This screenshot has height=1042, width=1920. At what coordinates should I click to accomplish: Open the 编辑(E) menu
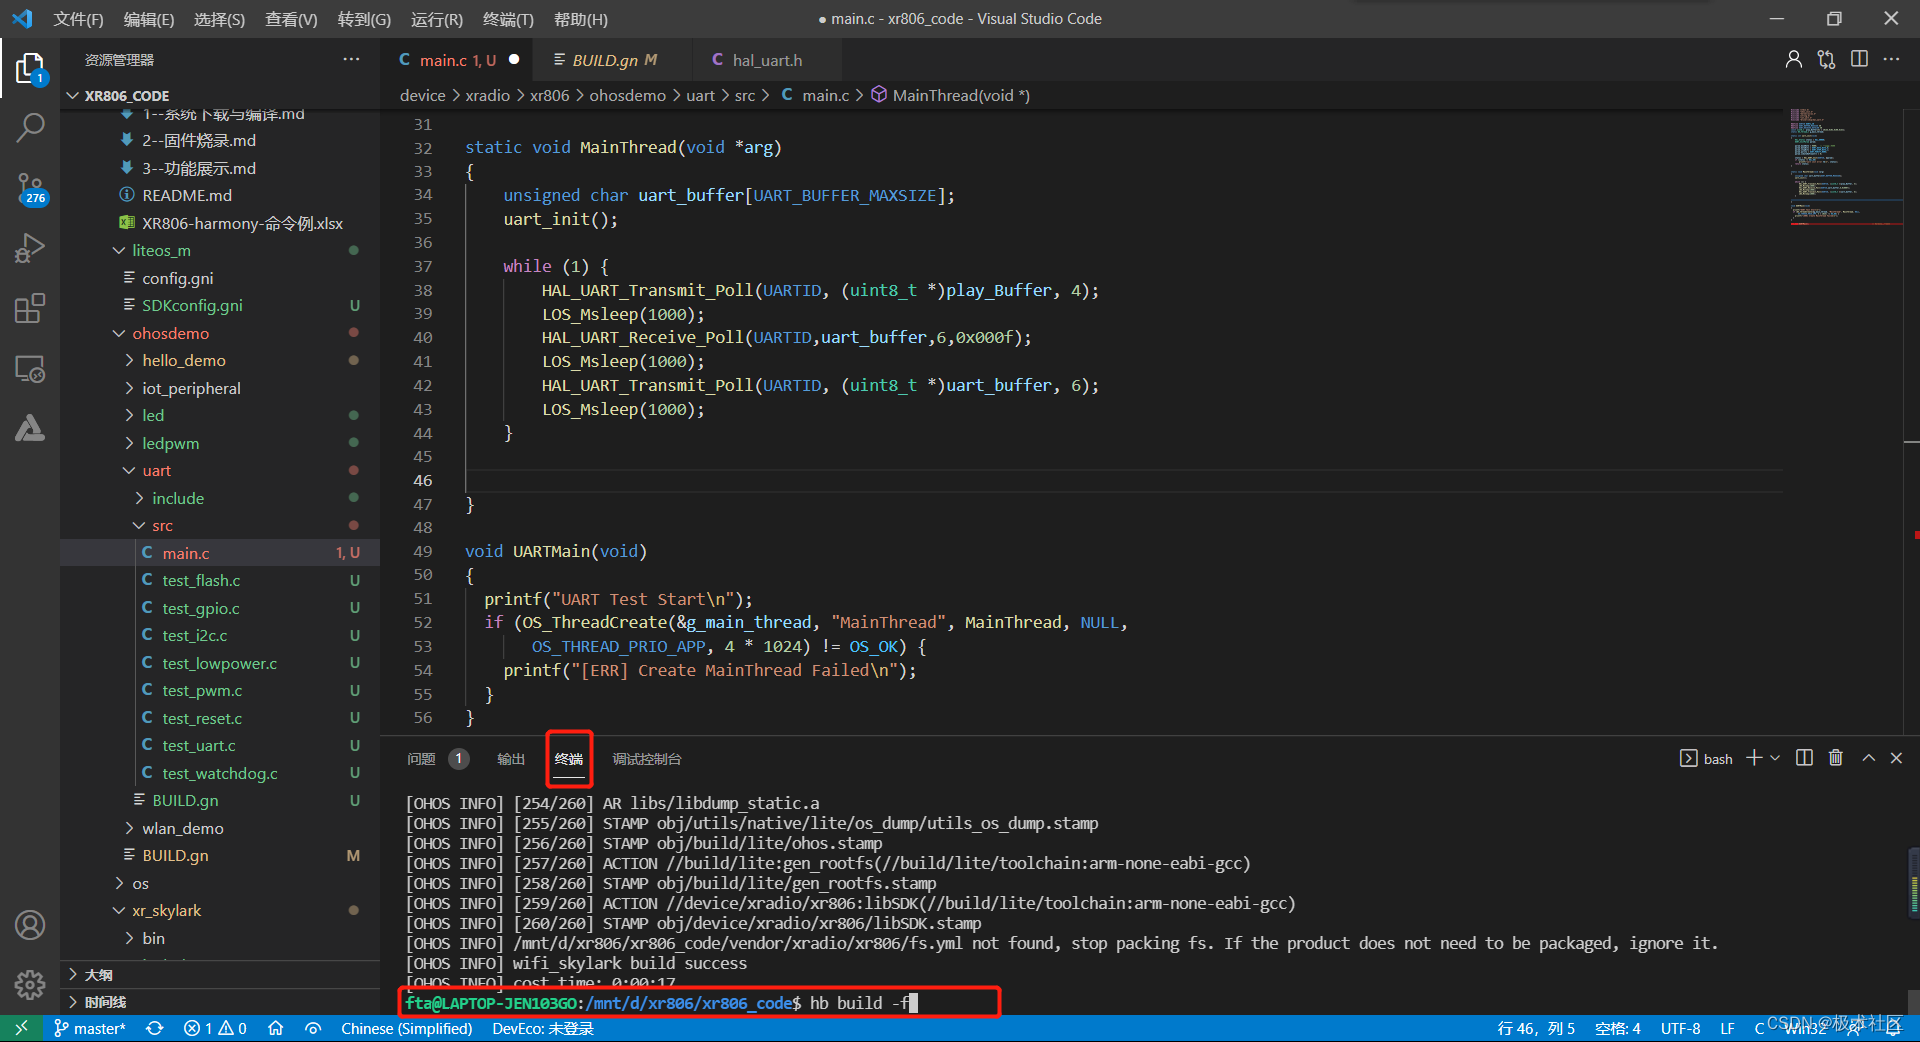point(149,19)
